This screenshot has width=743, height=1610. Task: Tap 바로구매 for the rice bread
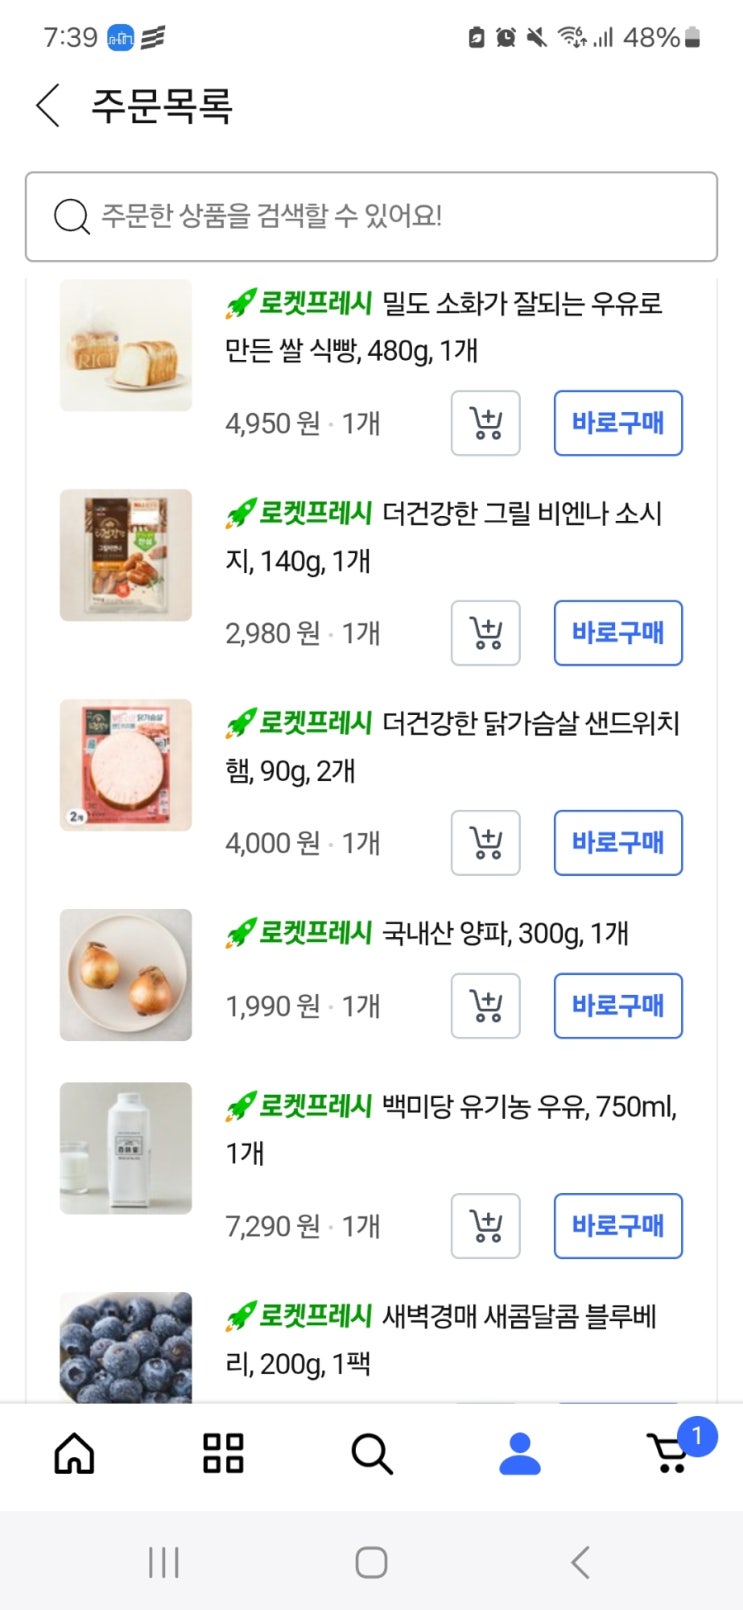[618, 423]
